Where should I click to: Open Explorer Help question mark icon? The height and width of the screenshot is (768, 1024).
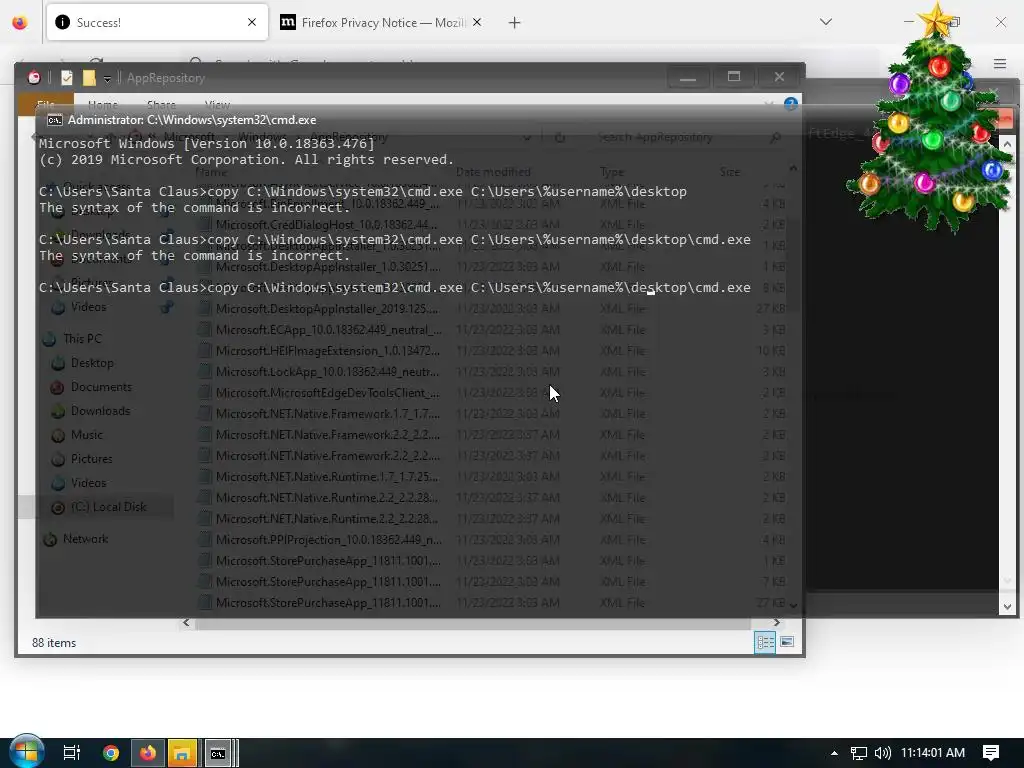(x=791, y=104)
